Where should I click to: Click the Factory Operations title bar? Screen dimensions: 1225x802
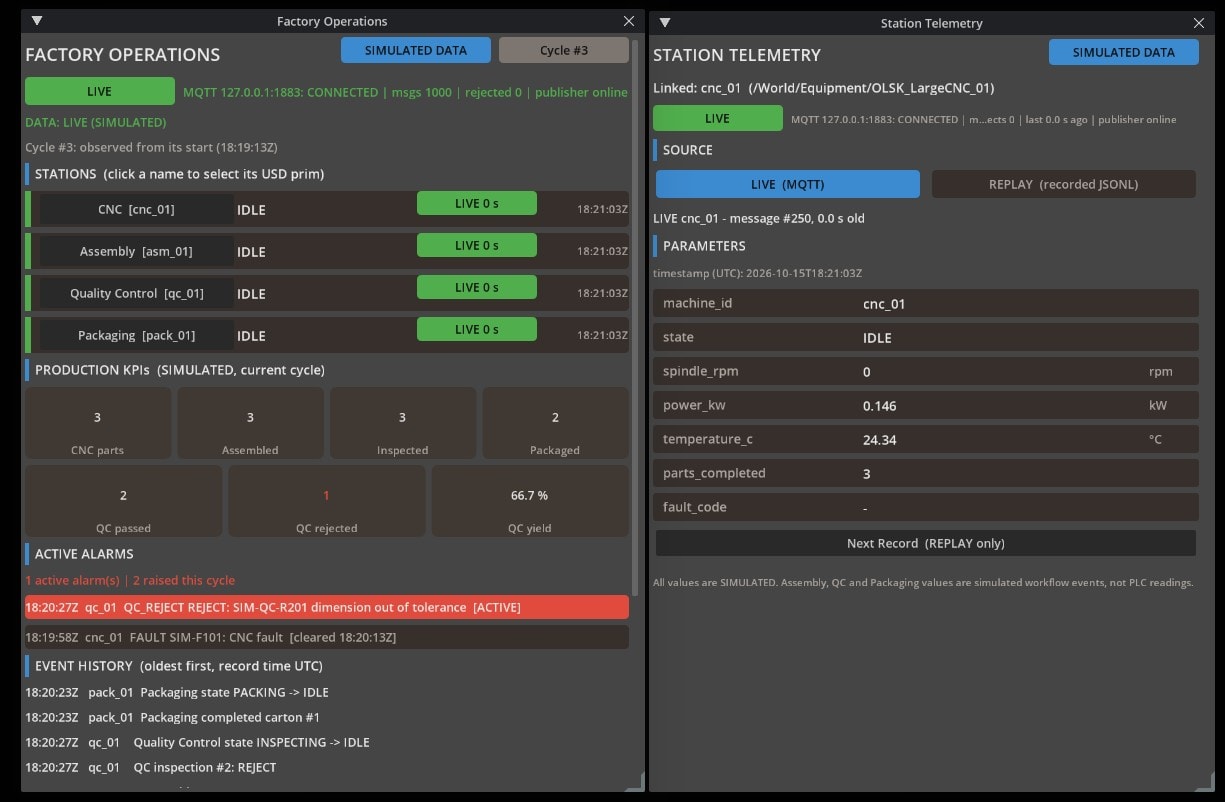click(332, 21)
